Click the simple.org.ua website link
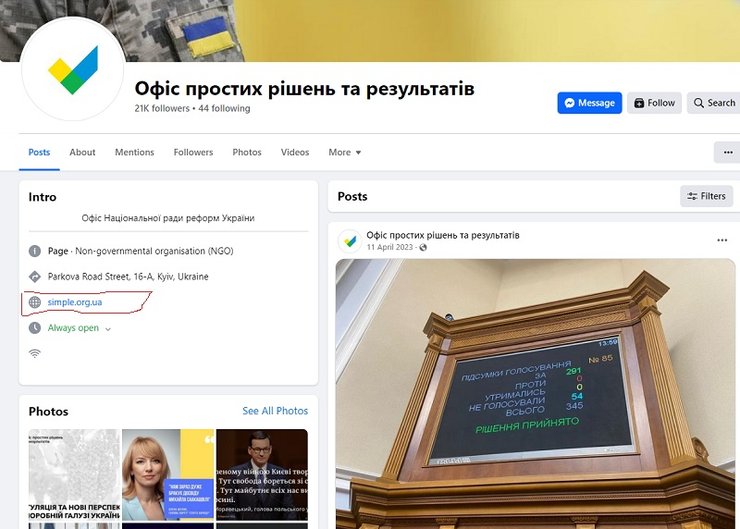740x529 pixels. (x=75, y=302)
